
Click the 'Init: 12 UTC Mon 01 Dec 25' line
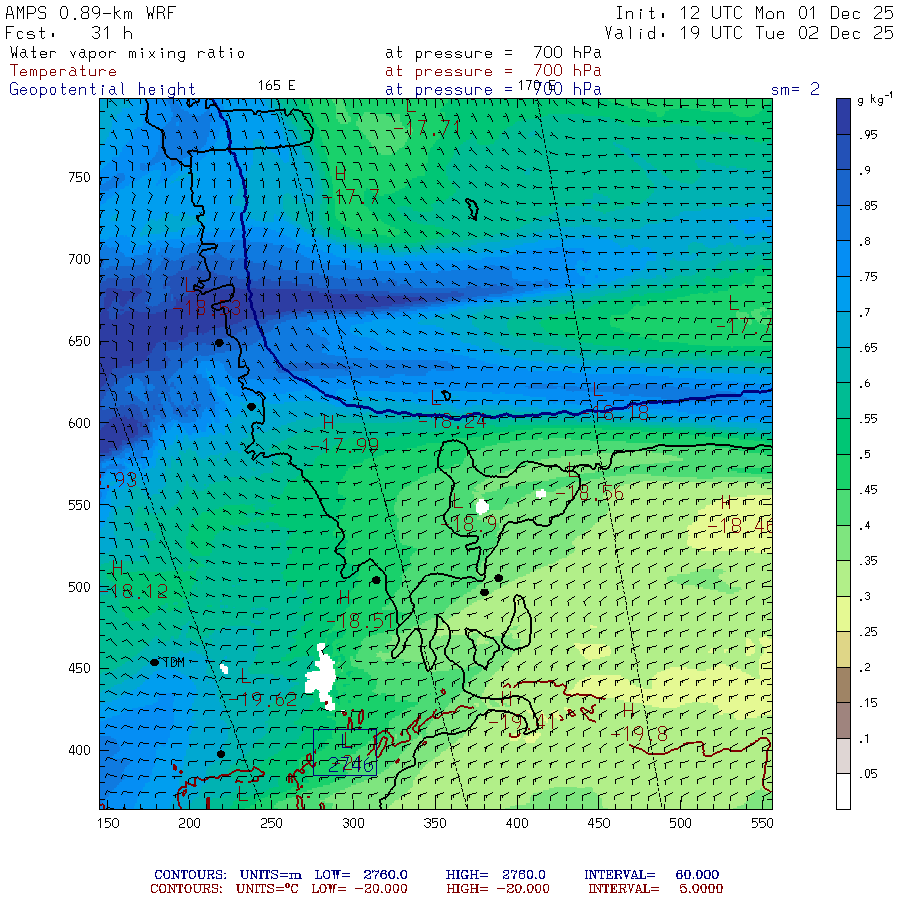click(x=755, y=13)
